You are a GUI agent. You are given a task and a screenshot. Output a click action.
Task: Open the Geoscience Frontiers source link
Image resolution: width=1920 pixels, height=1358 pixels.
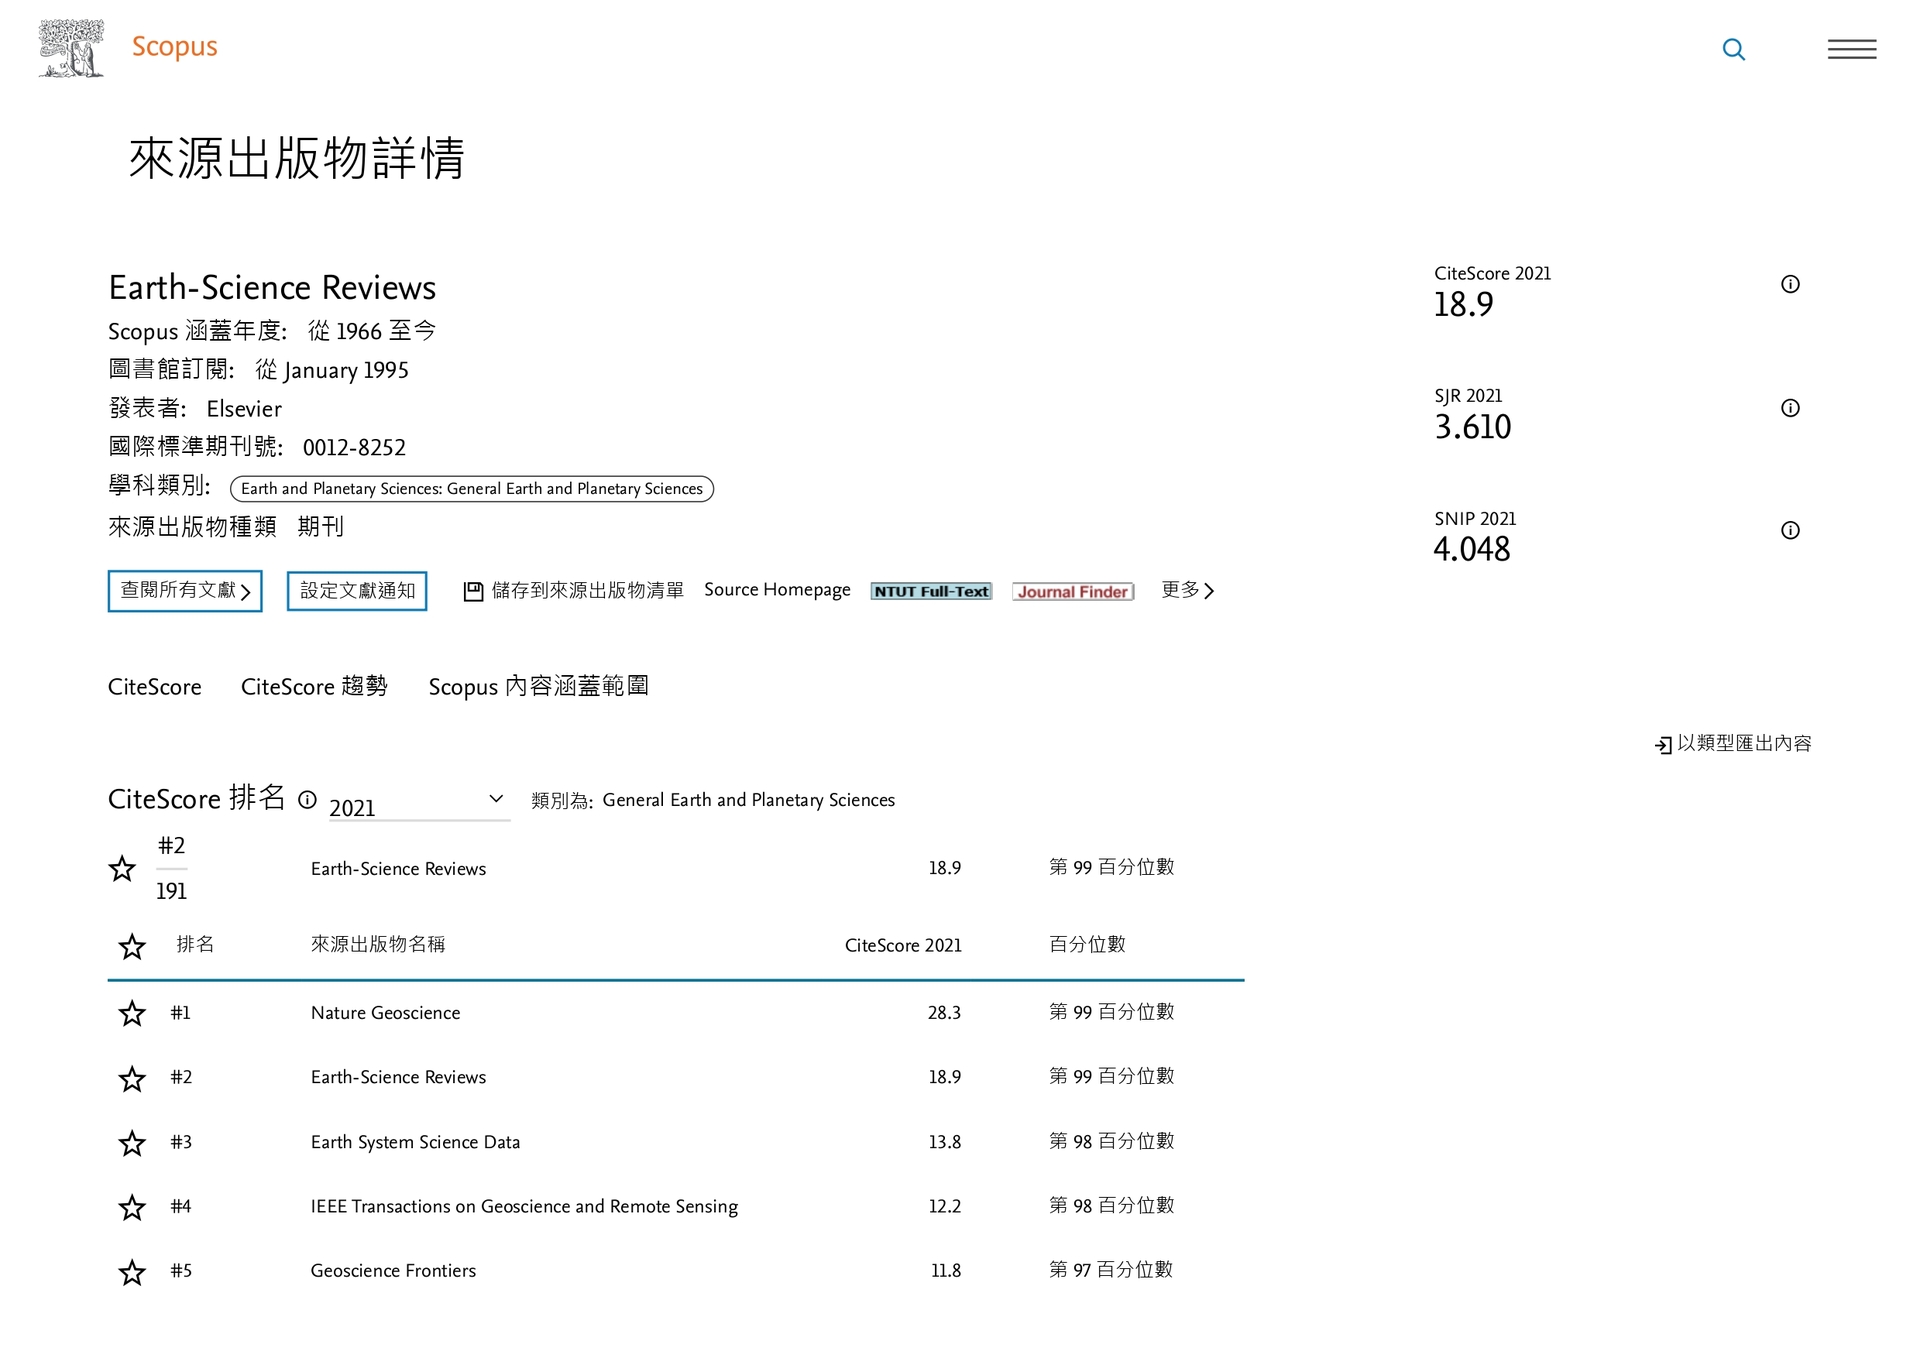click(393, 1271)
